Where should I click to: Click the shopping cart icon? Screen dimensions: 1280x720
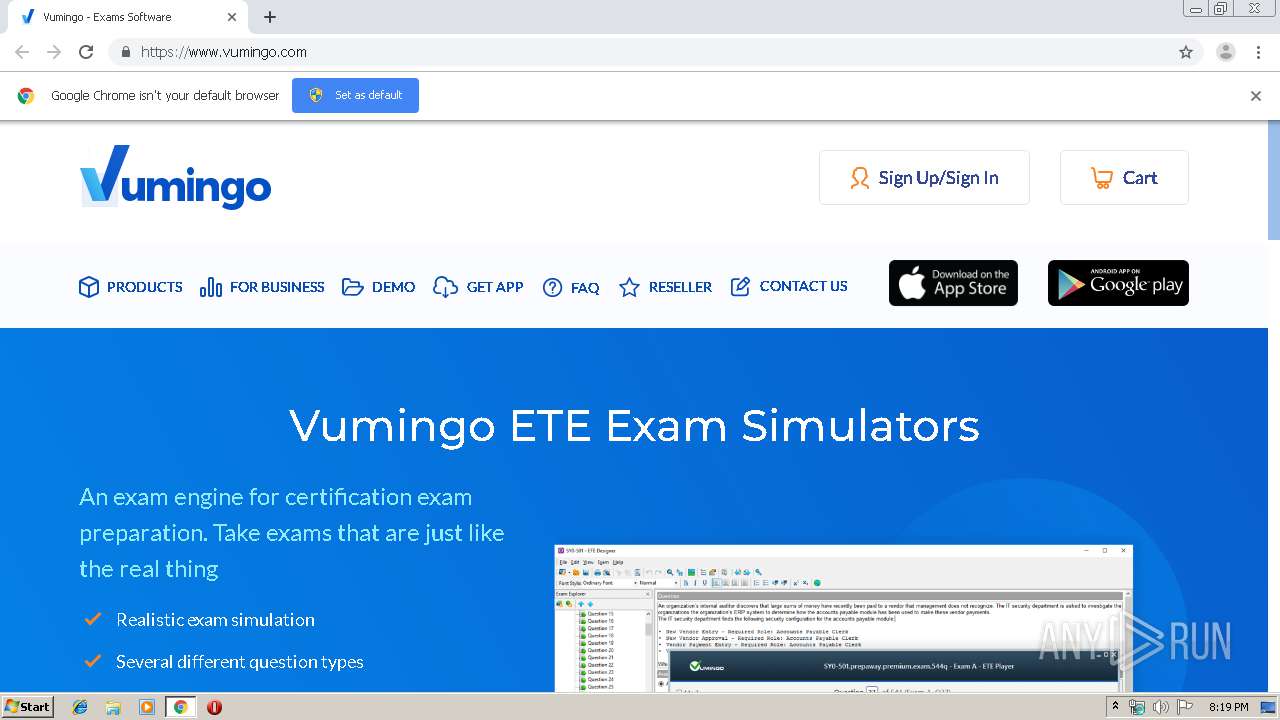[1101, 178]
